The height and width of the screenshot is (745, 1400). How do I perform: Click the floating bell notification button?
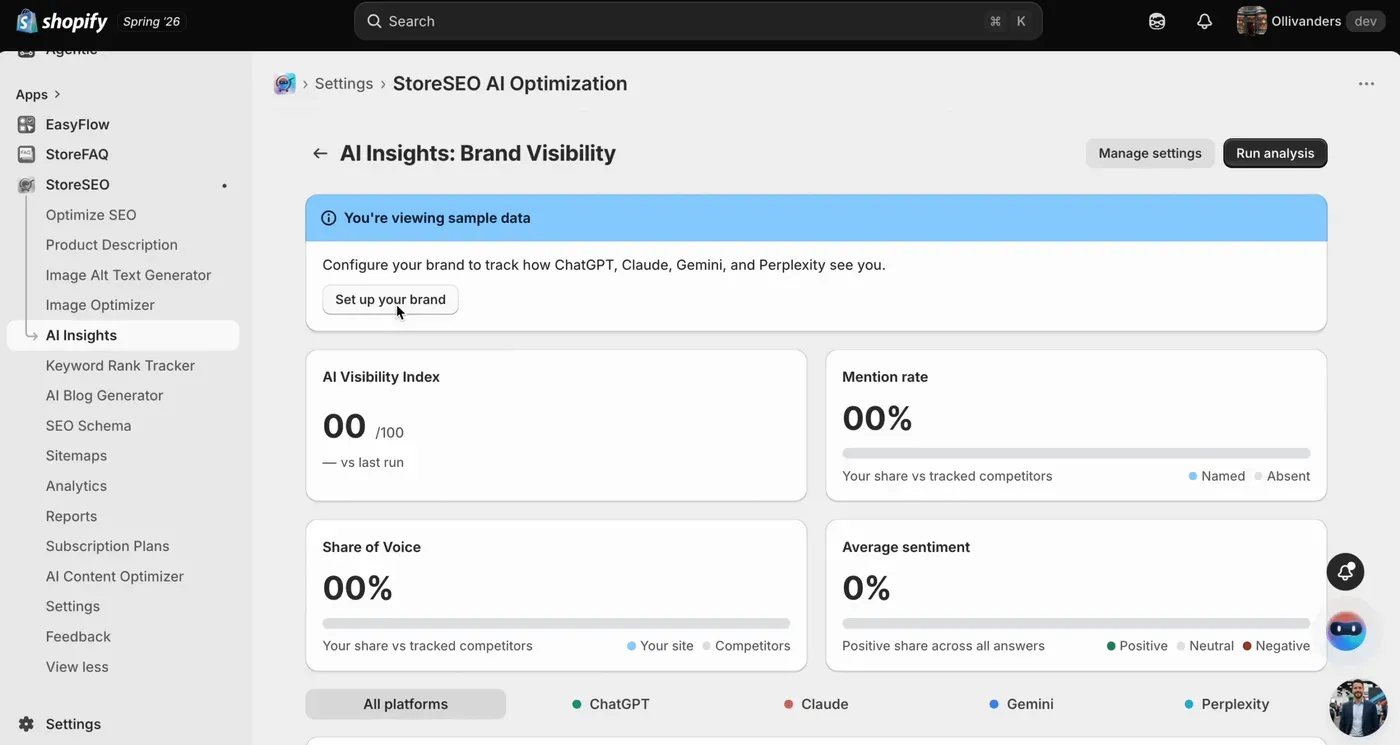(1346, 572)
